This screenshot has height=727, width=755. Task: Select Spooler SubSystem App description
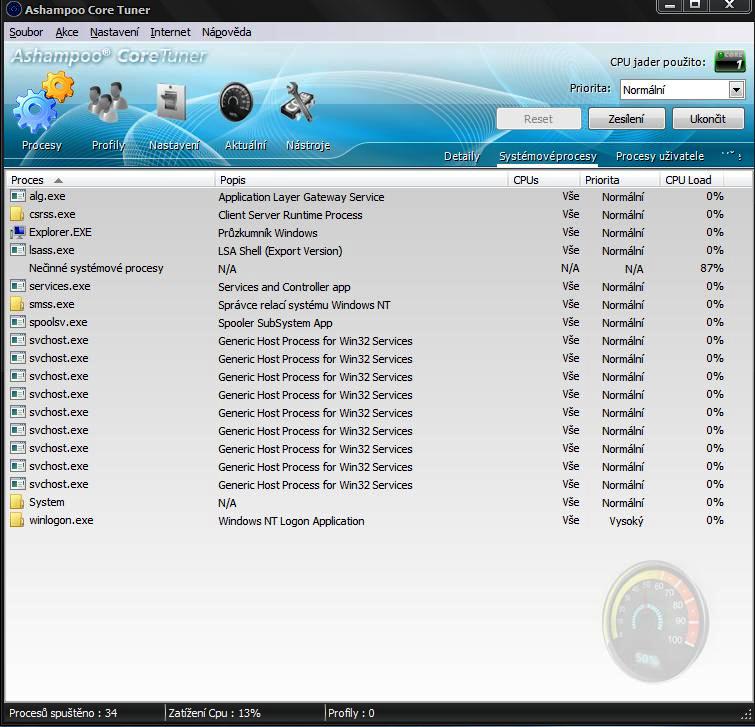pyautogui.click(x=275, y=323)
